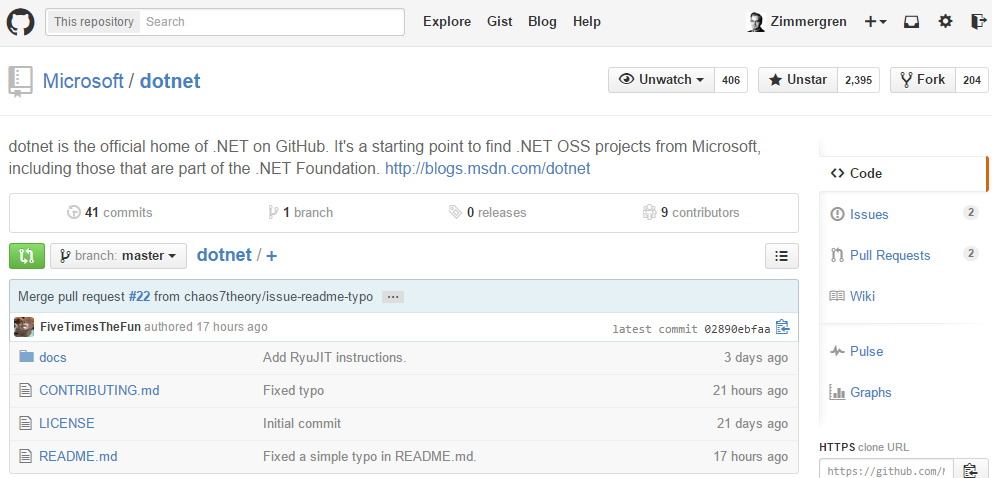Expand the commit message ellipsis
The width and height of the screenshot is (992, 478).
393,297
